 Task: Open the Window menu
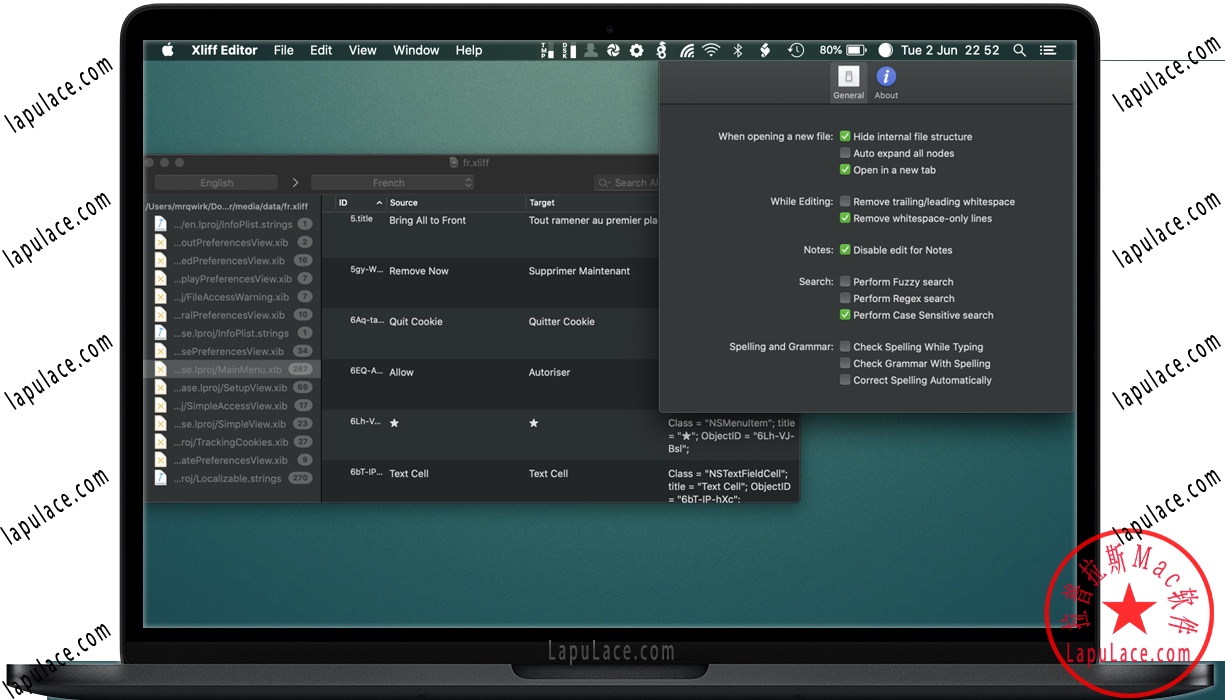pyautogui.click(x=416, y=50)
